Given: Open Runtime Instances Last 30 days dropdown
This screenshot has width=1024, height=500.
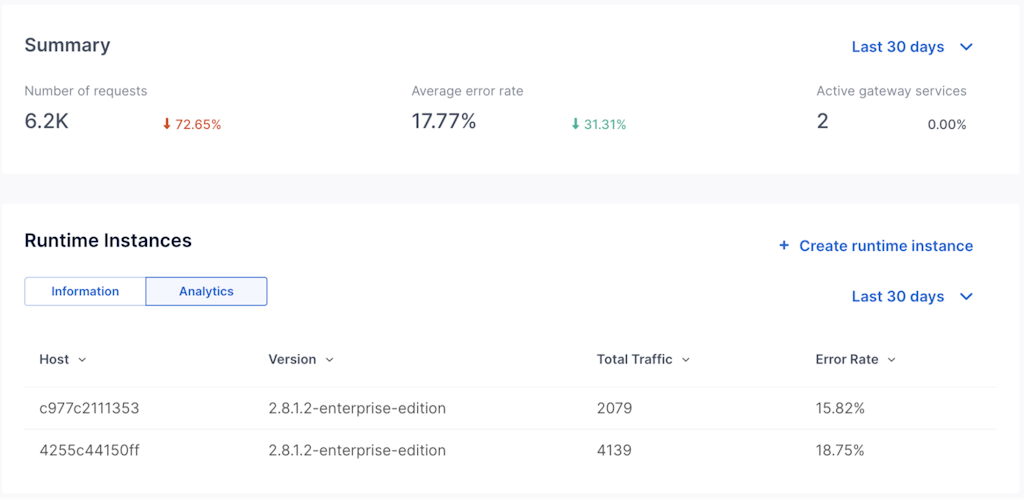Looking at the screenshot, I should point(898,297).
